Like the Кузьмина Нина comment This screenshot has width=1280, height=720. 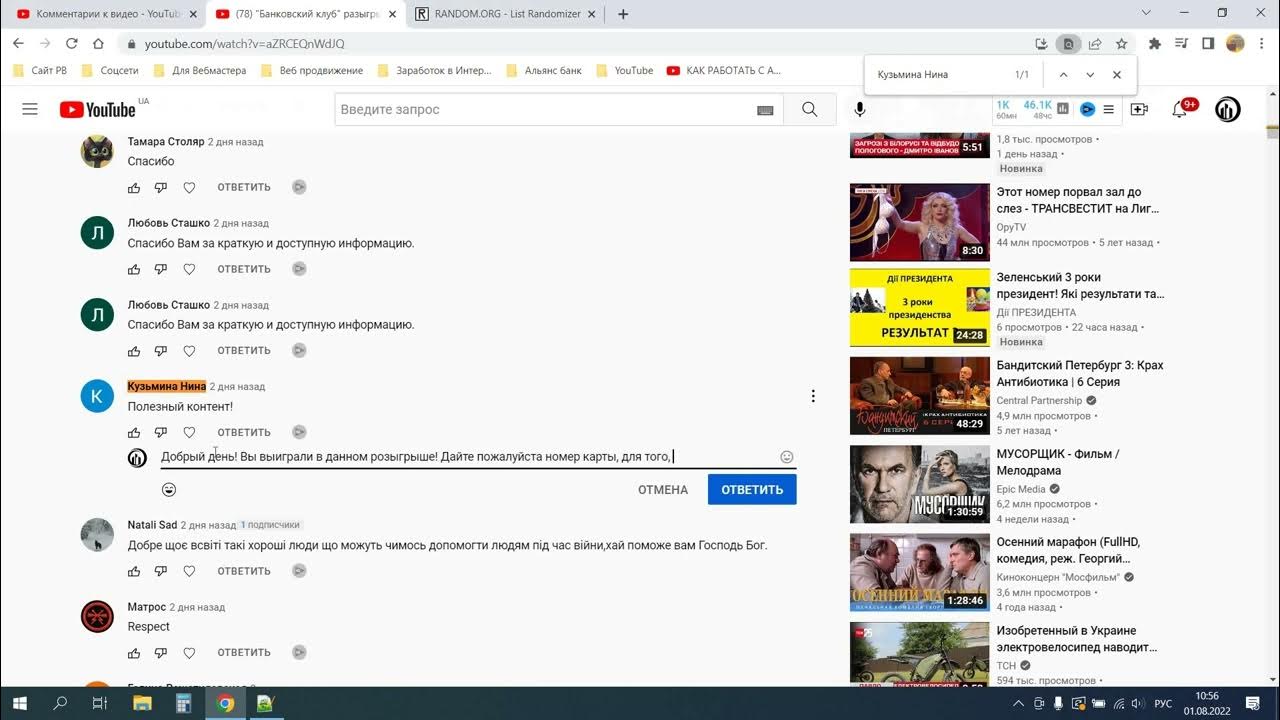pyautogui.click(x=134, y=432)
